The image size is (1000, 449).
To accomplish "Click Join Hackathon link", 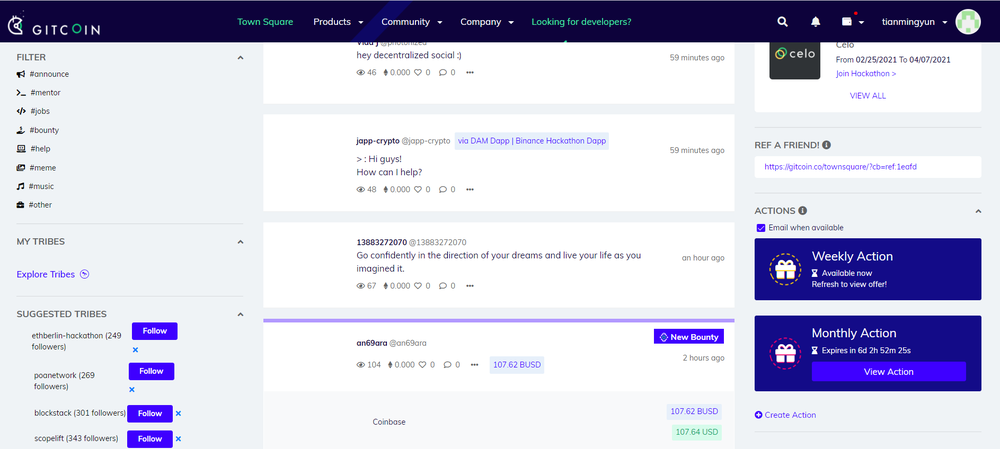I will 866,73.
